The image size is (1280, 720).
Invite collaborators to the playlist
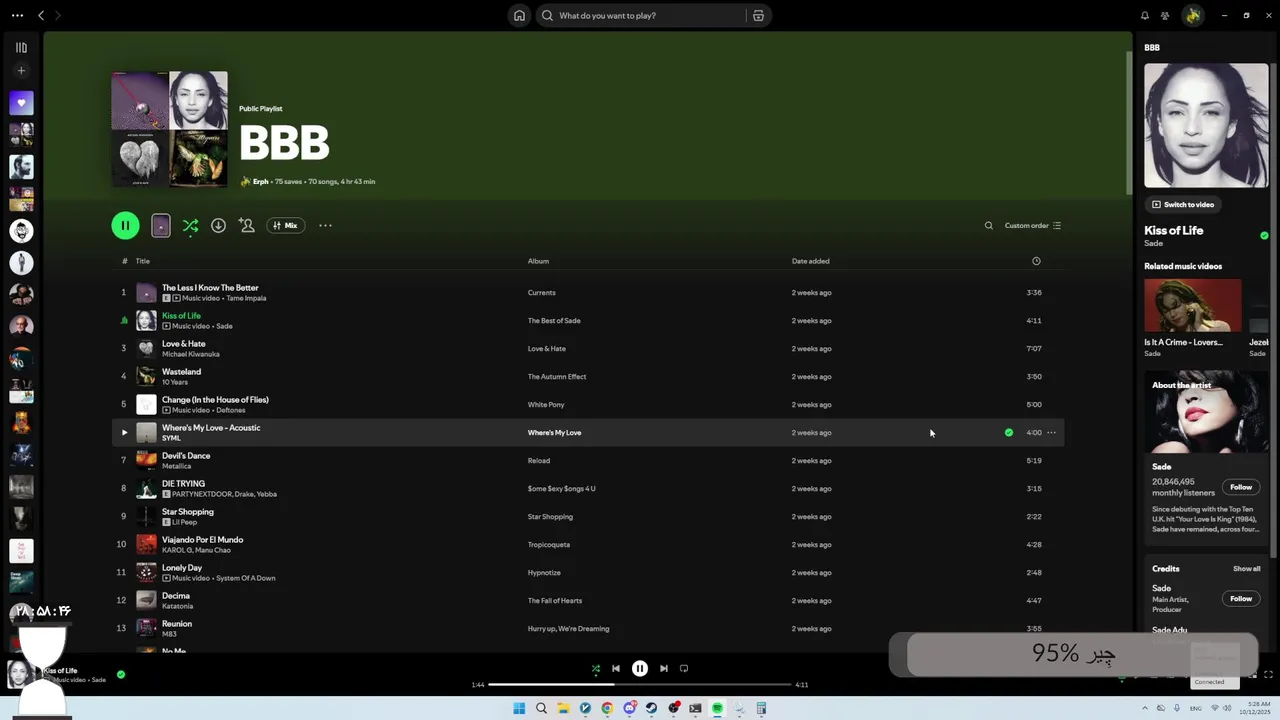point(247,225)
